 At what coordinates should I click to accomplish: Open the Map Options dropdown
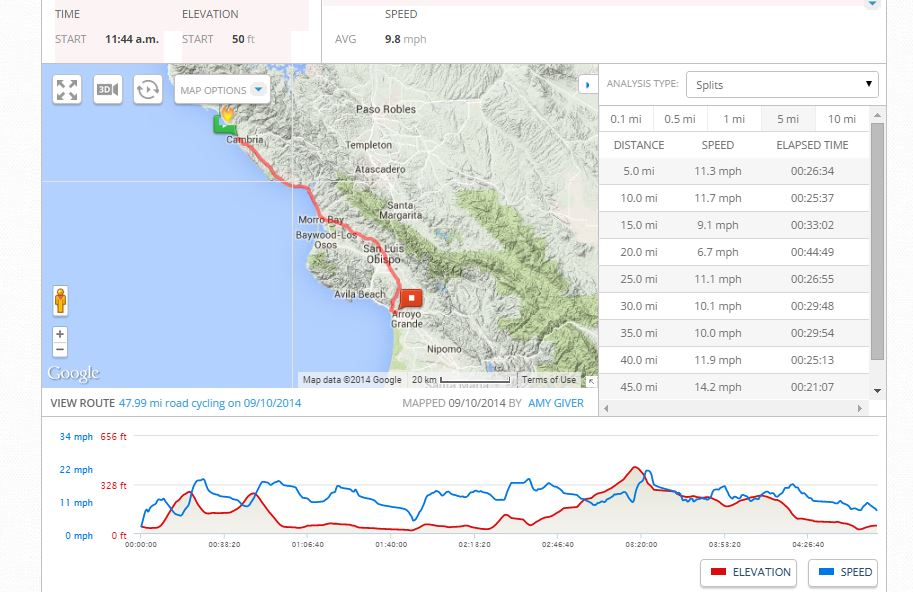tap(223, 90)
